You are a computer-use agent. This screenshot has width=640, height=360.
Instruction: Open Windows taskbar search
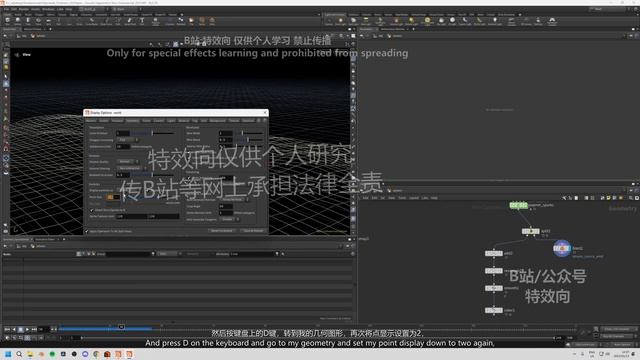tap(19, 354)
